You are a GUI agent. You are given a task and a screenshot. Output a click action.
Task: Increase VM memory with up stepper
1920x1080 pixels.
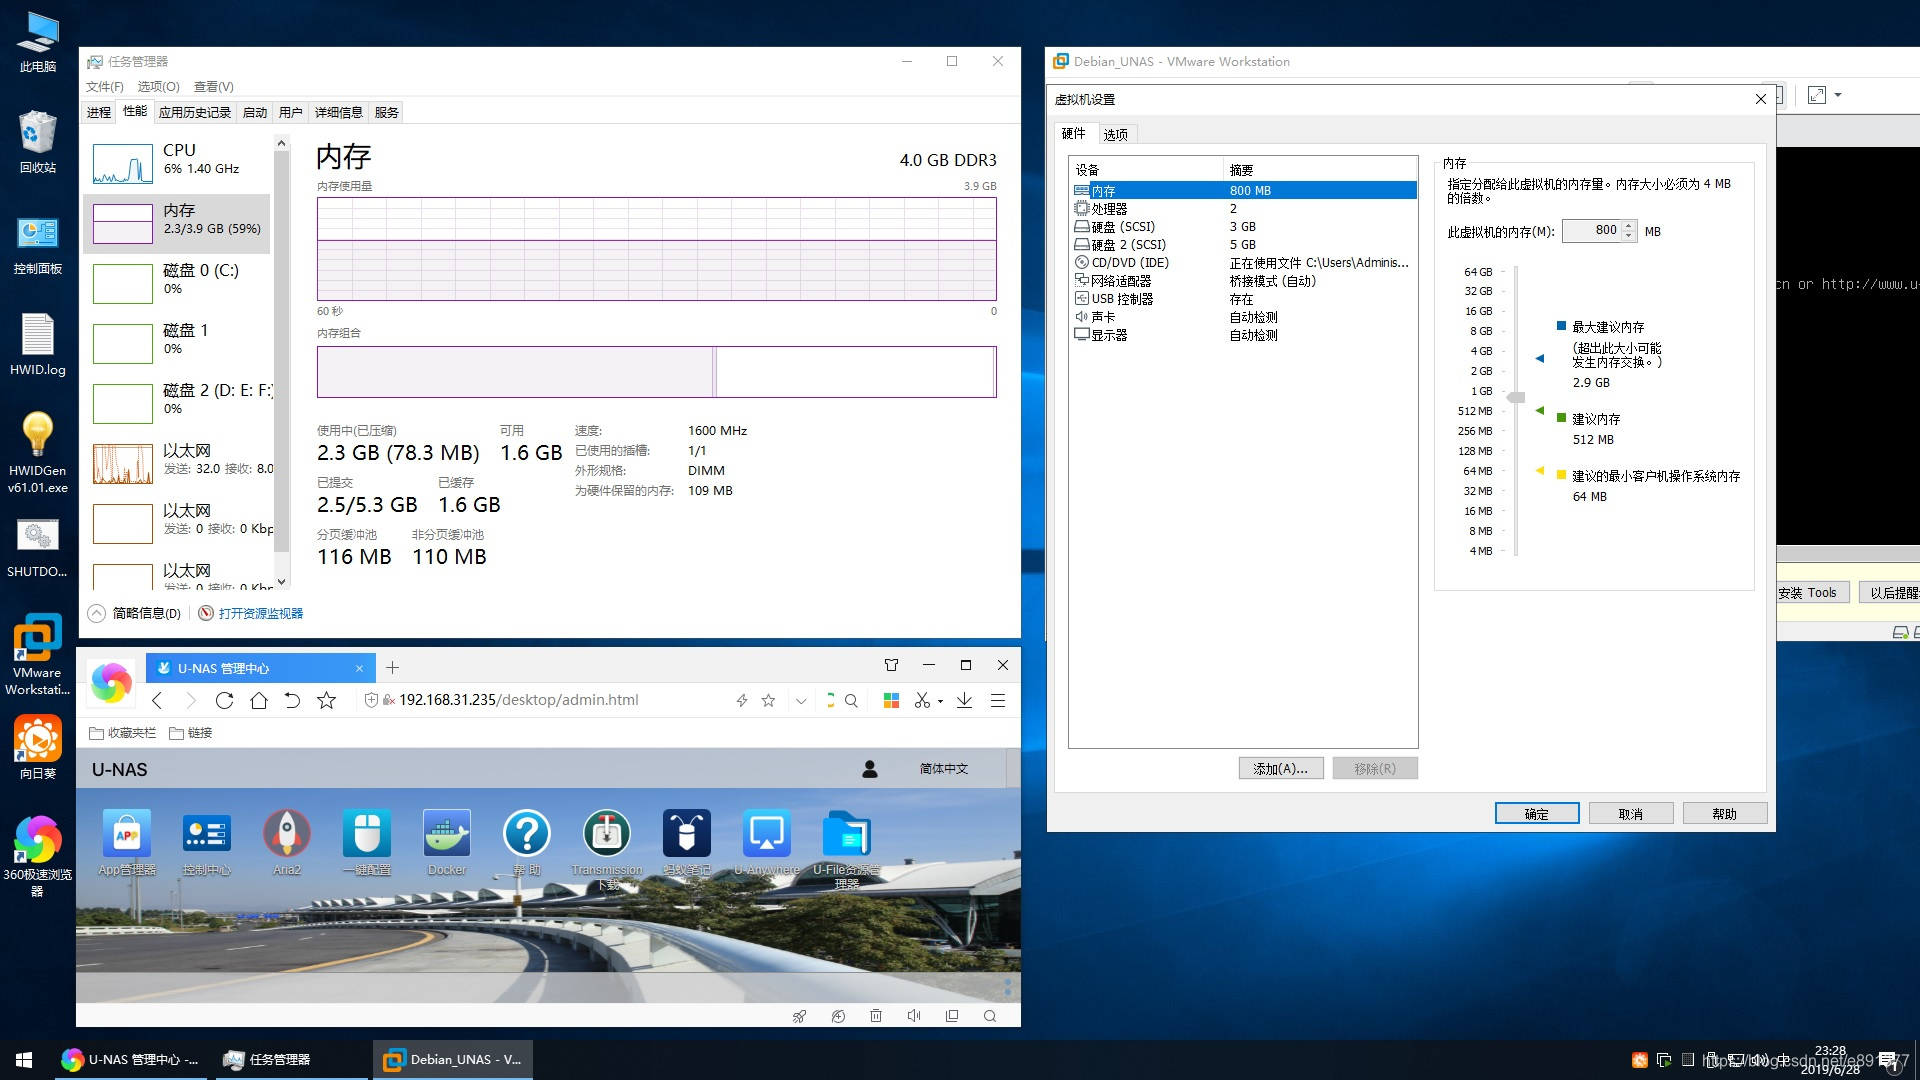coord(1629,226)
